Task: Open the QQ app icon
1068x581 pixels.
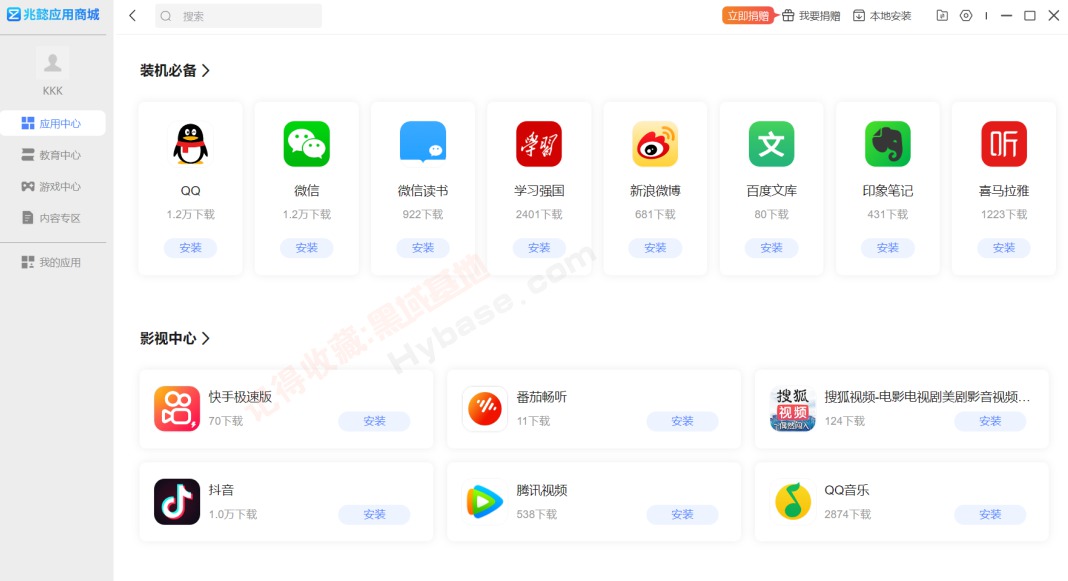Action: (190, 144)
